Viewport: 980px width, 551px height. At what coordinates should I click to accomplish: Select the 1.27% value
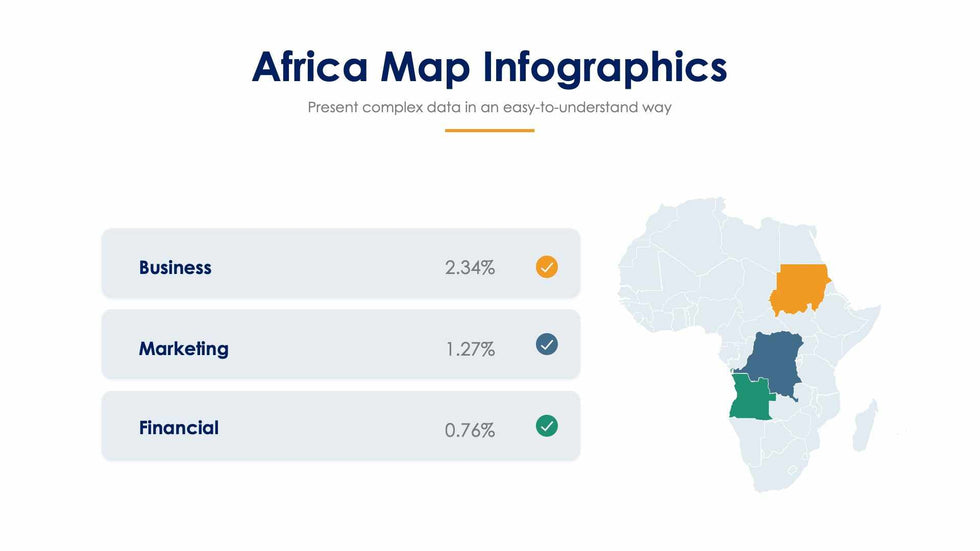click(x=470, y=349)
